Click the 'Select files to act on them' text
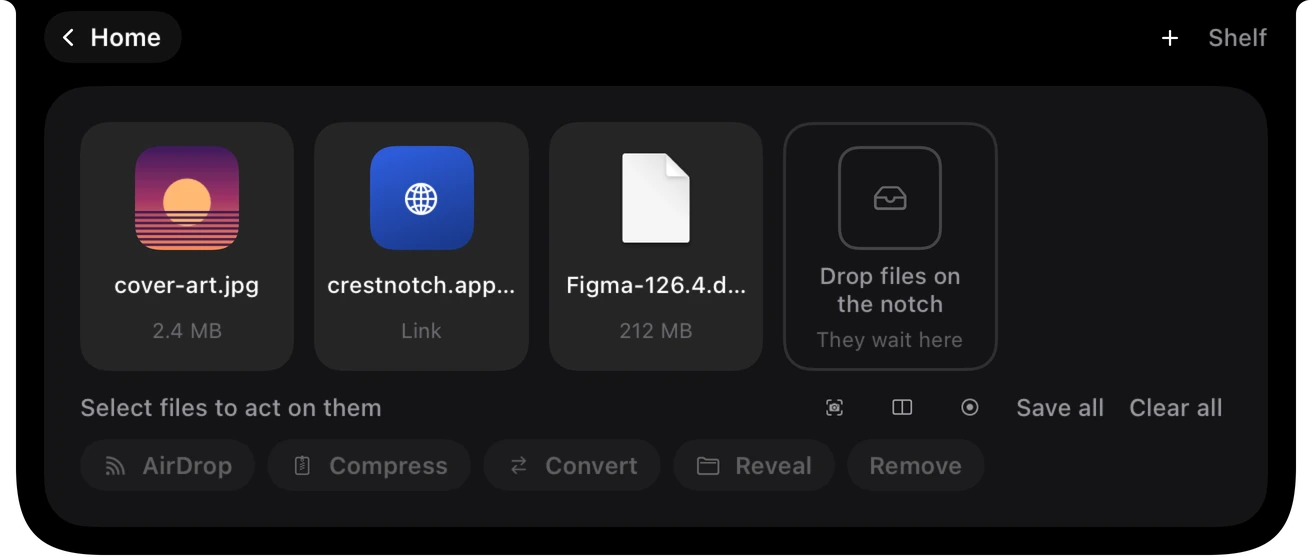Image resolution: width=1312 pixels, height=560 pixels. point(231,408)
